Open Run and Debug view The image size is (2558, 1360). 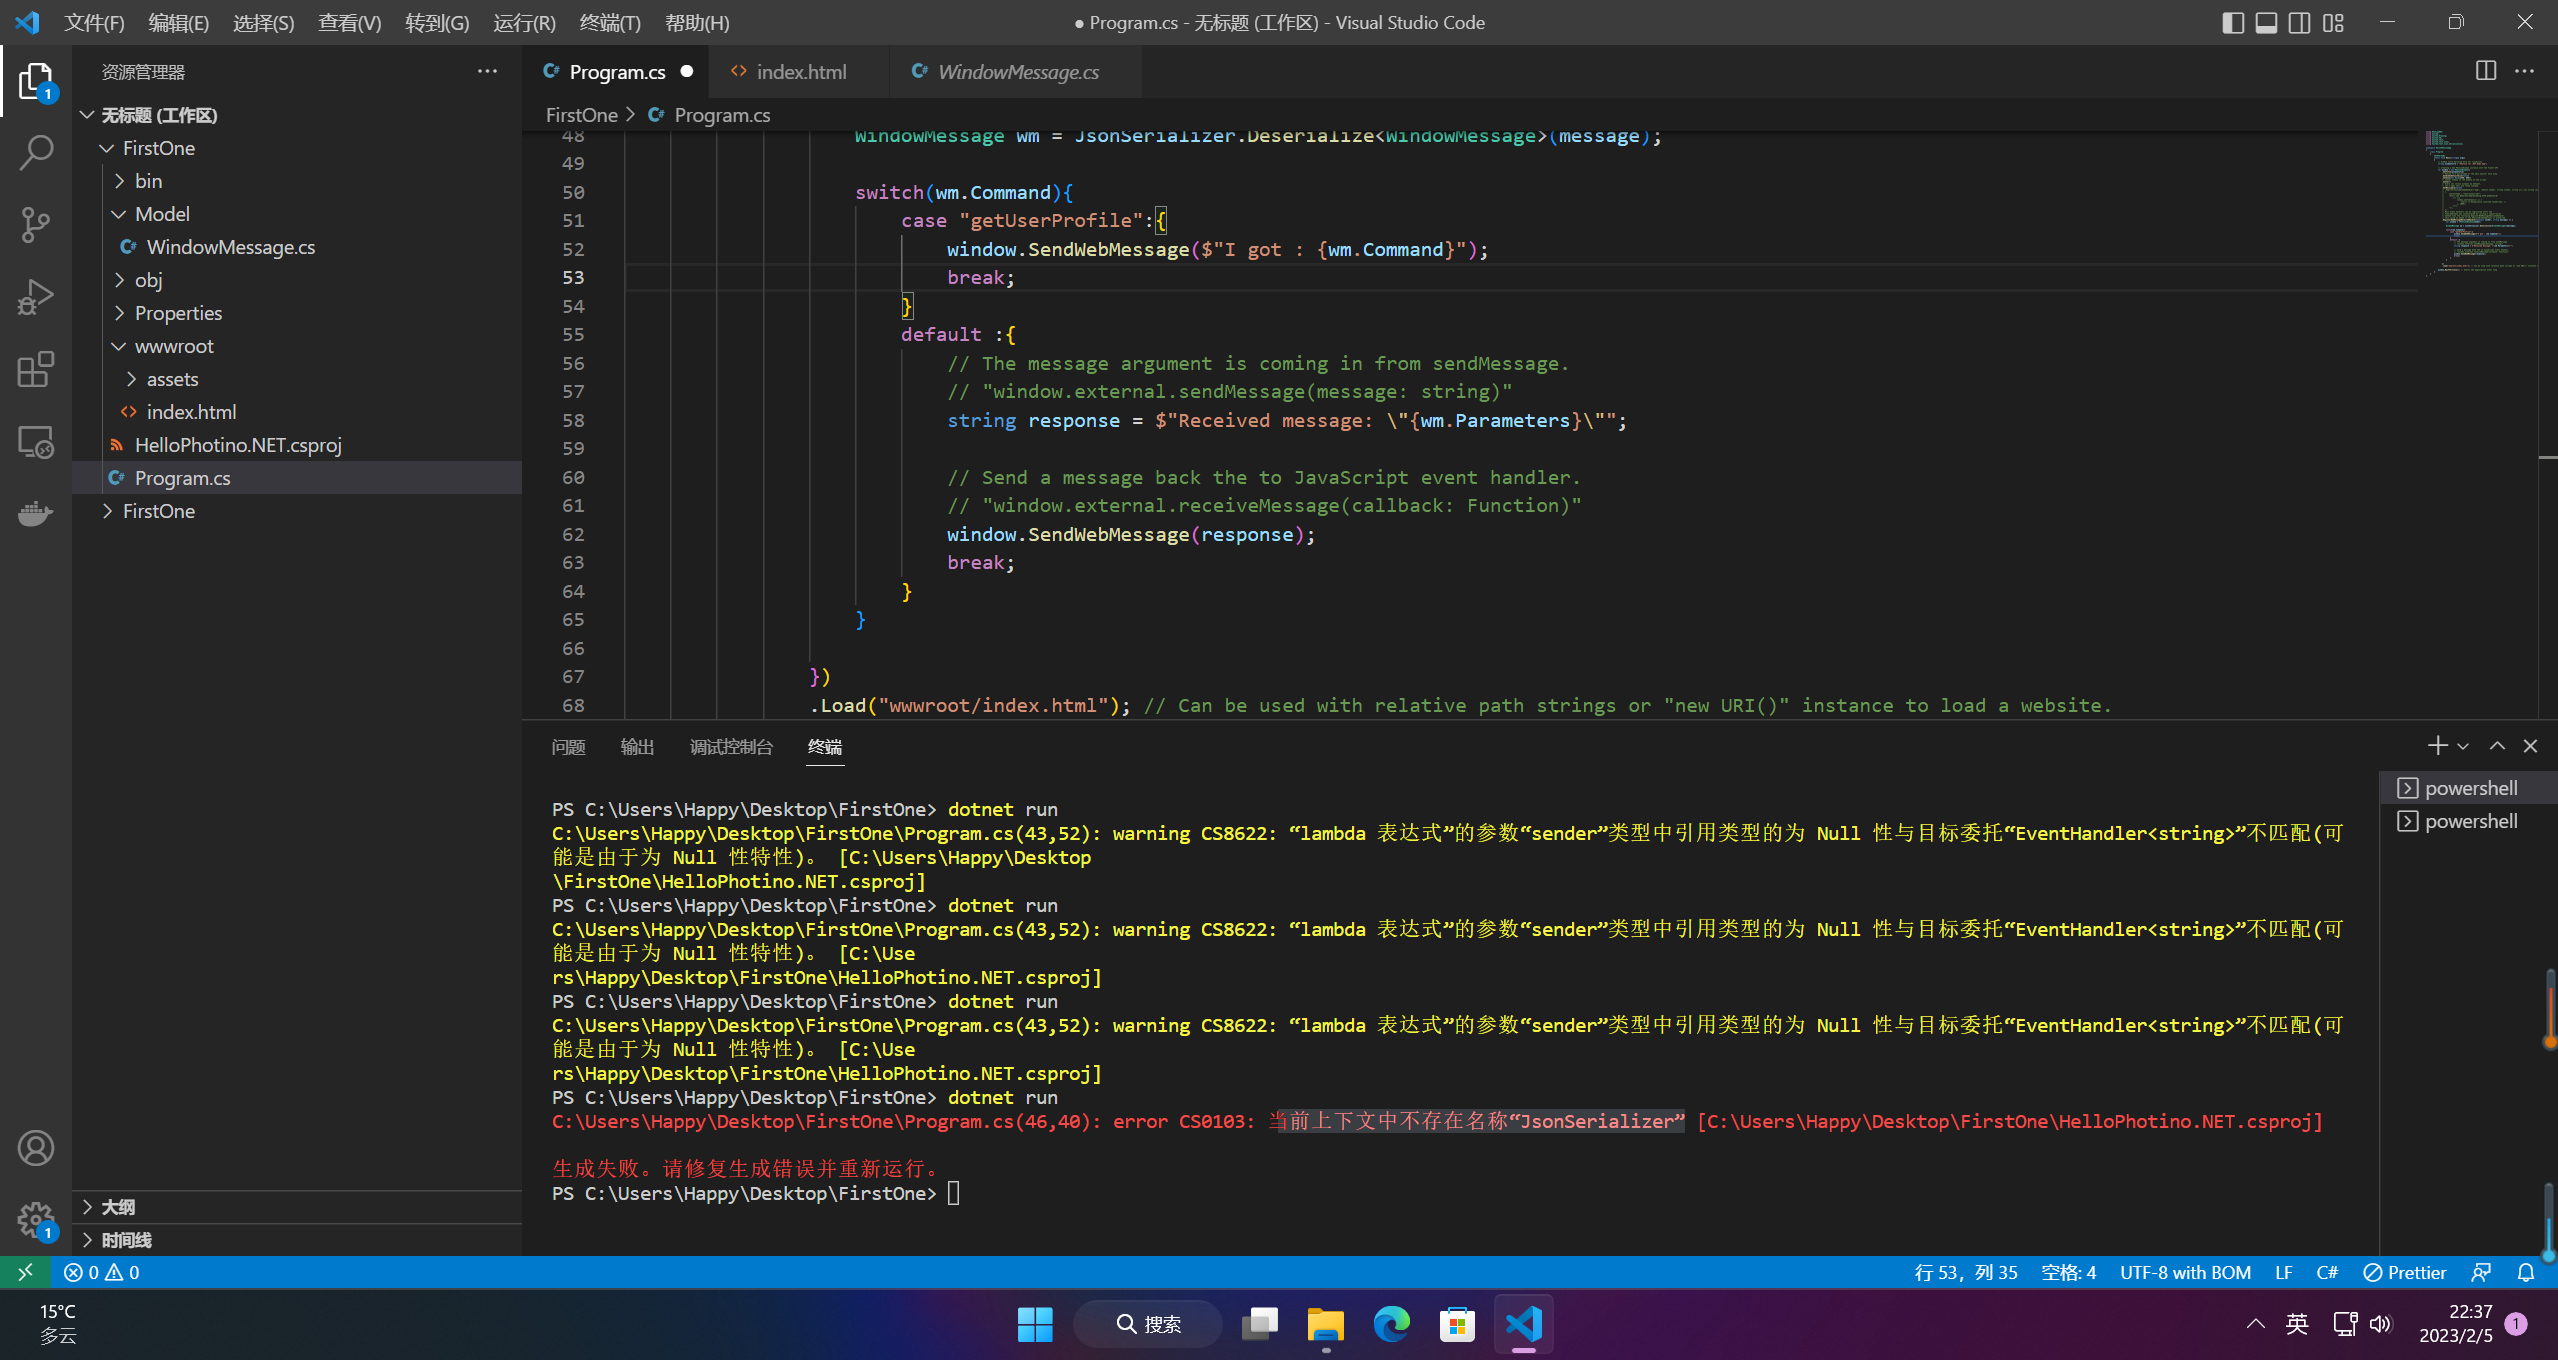click(36, 297)
